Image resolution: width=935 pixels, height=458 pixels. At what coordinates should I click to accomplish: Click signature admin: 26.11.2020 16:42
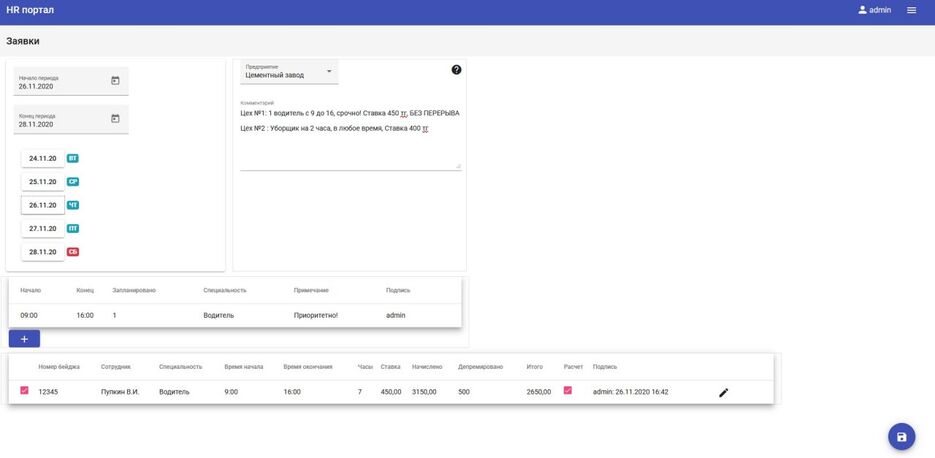click(631, 392)
